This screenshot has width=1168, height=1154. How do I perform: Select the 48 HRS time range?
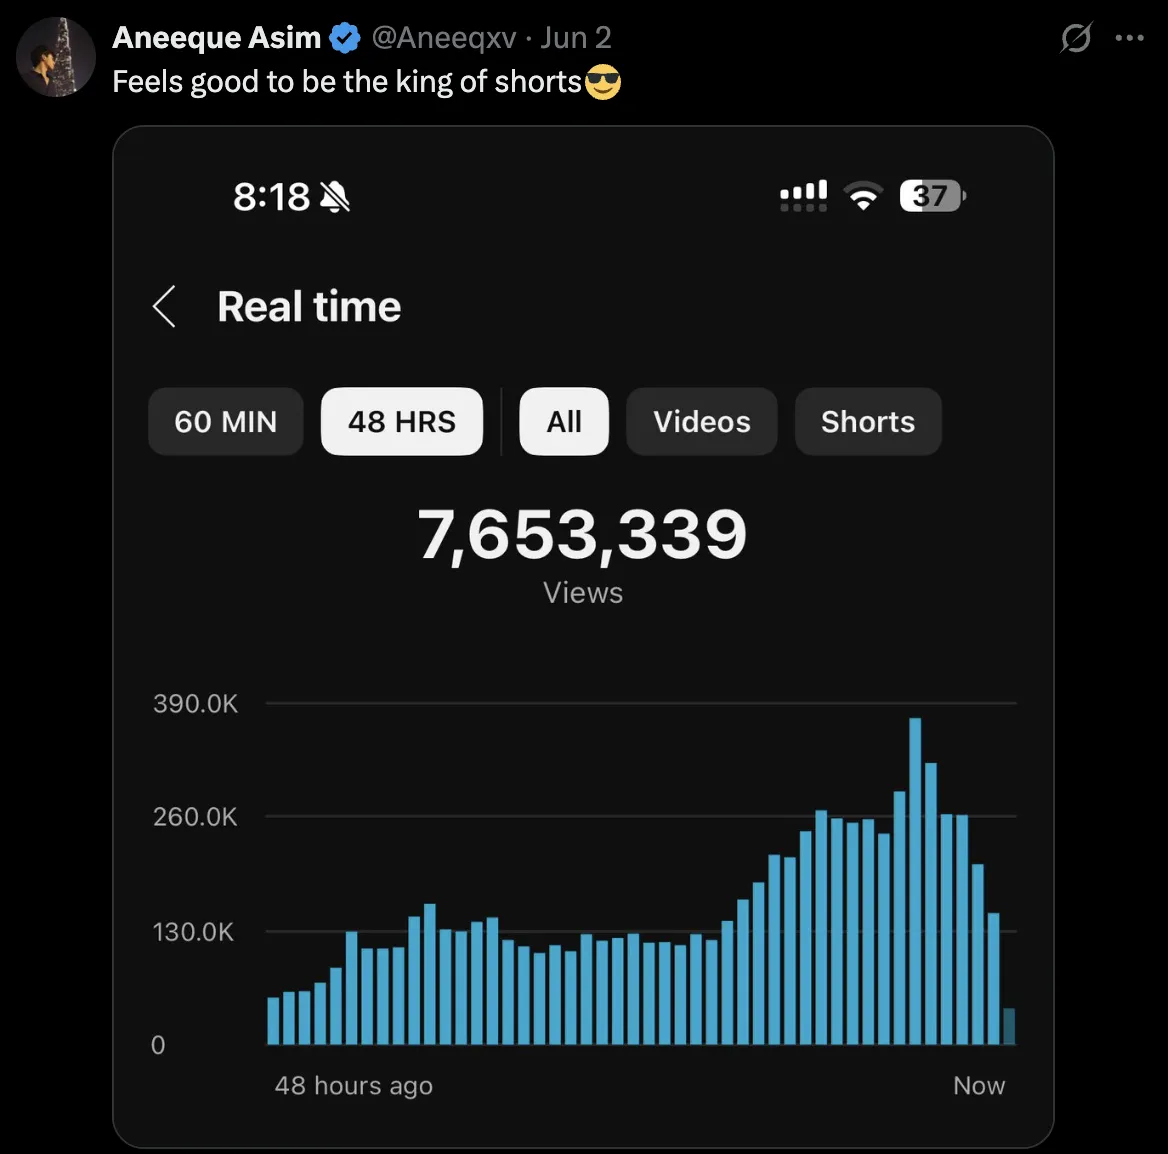pyautogui.click(x=402, y=422)
